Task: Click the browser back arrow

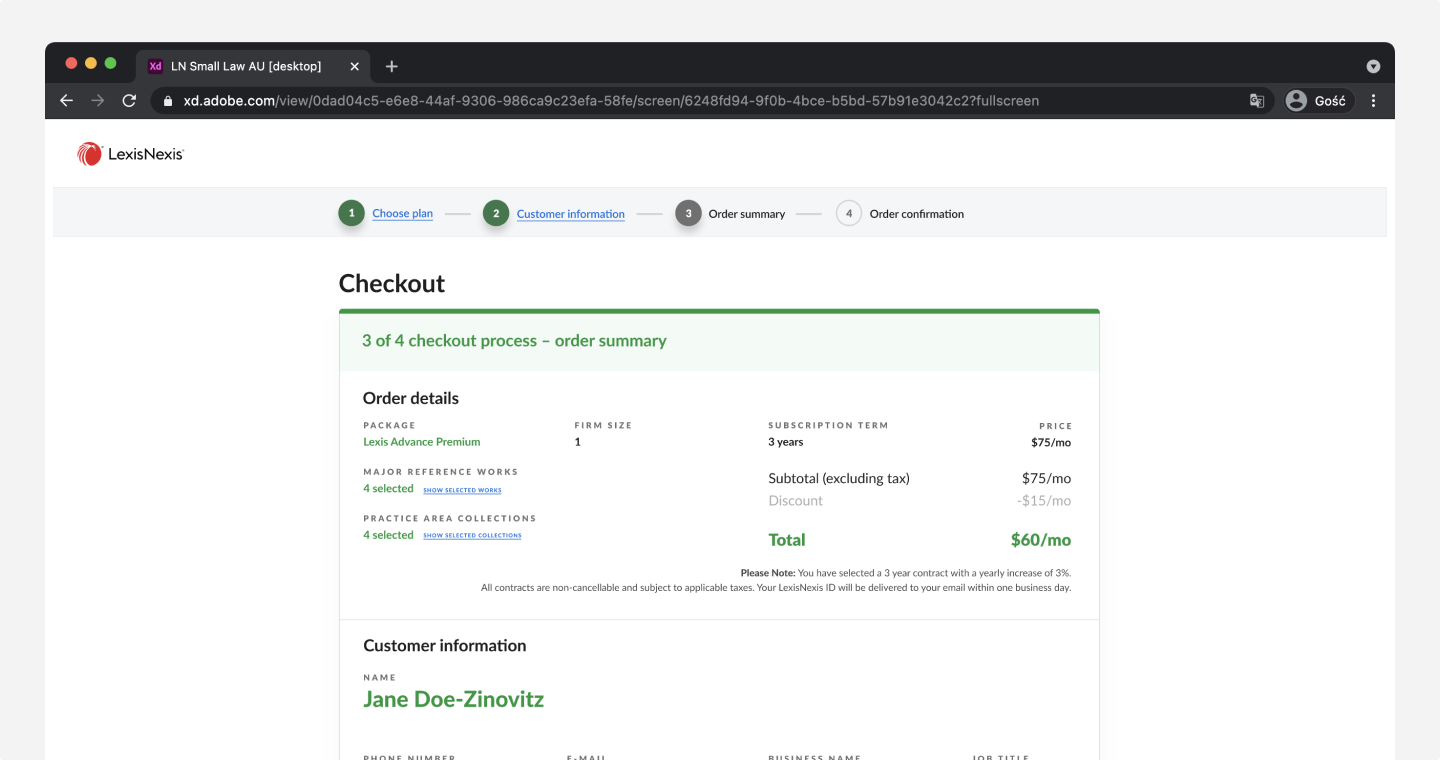Action: pos(67,101)
